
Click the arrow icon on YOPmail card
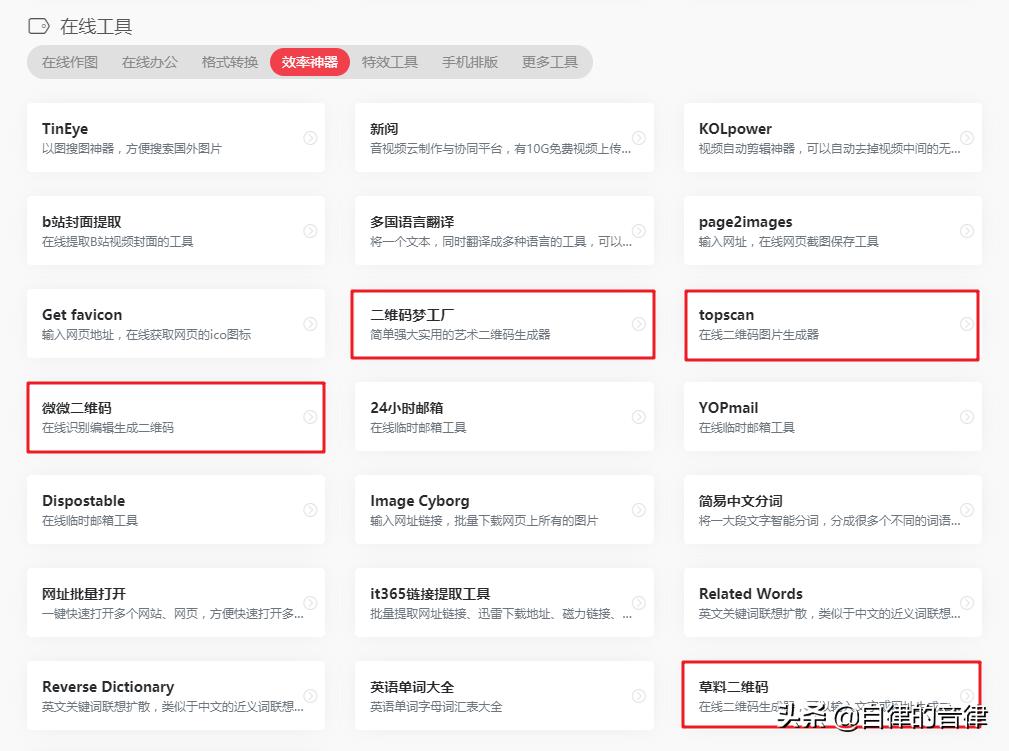(966, 417)
